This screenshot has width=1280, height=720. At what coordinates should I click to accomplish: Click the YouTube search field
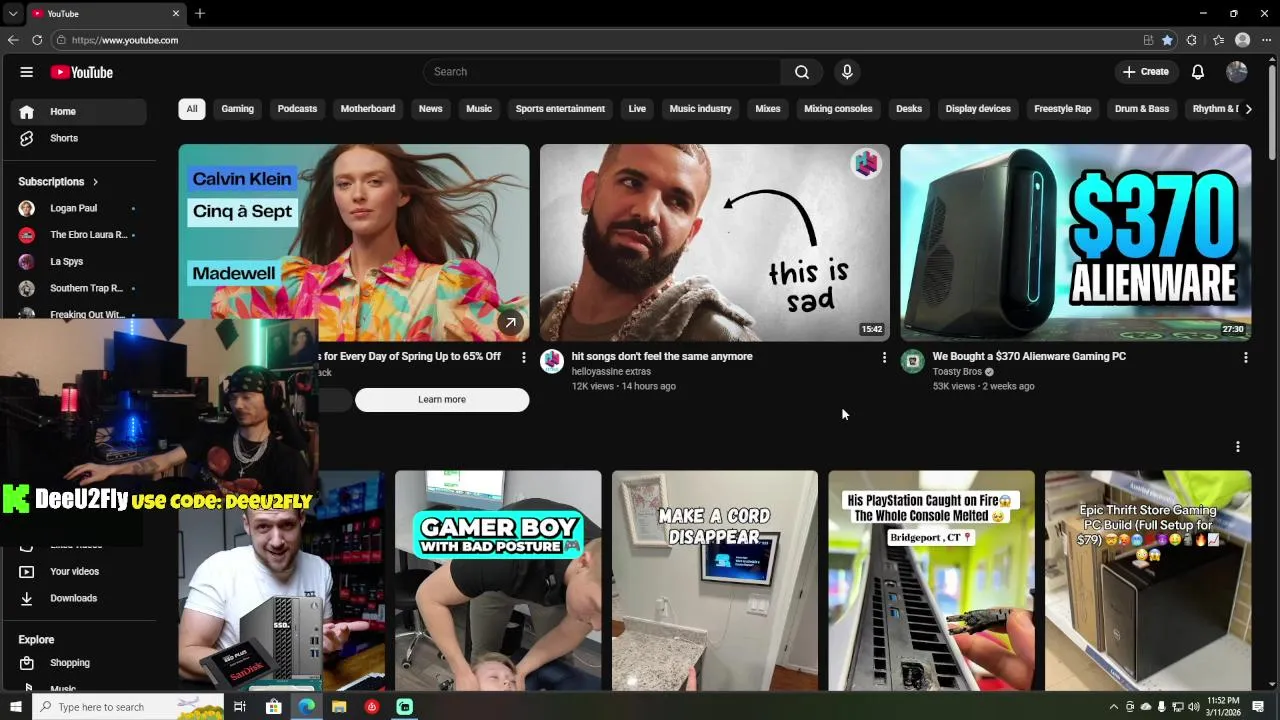pos(602,72)
